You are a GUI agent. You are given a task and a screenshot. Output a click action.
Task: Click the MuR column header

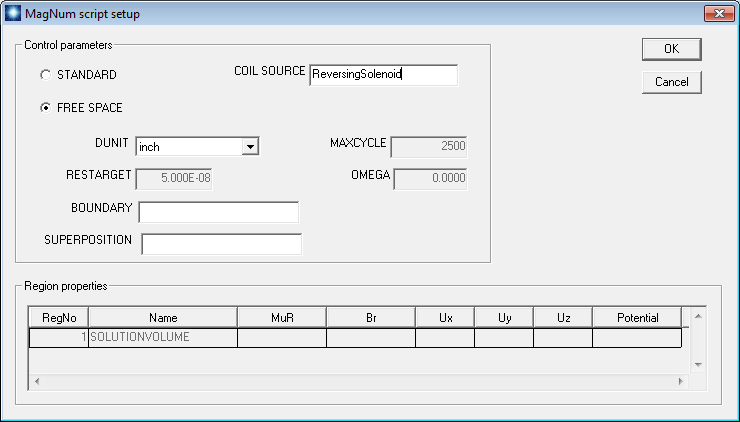tap(281, 318)
